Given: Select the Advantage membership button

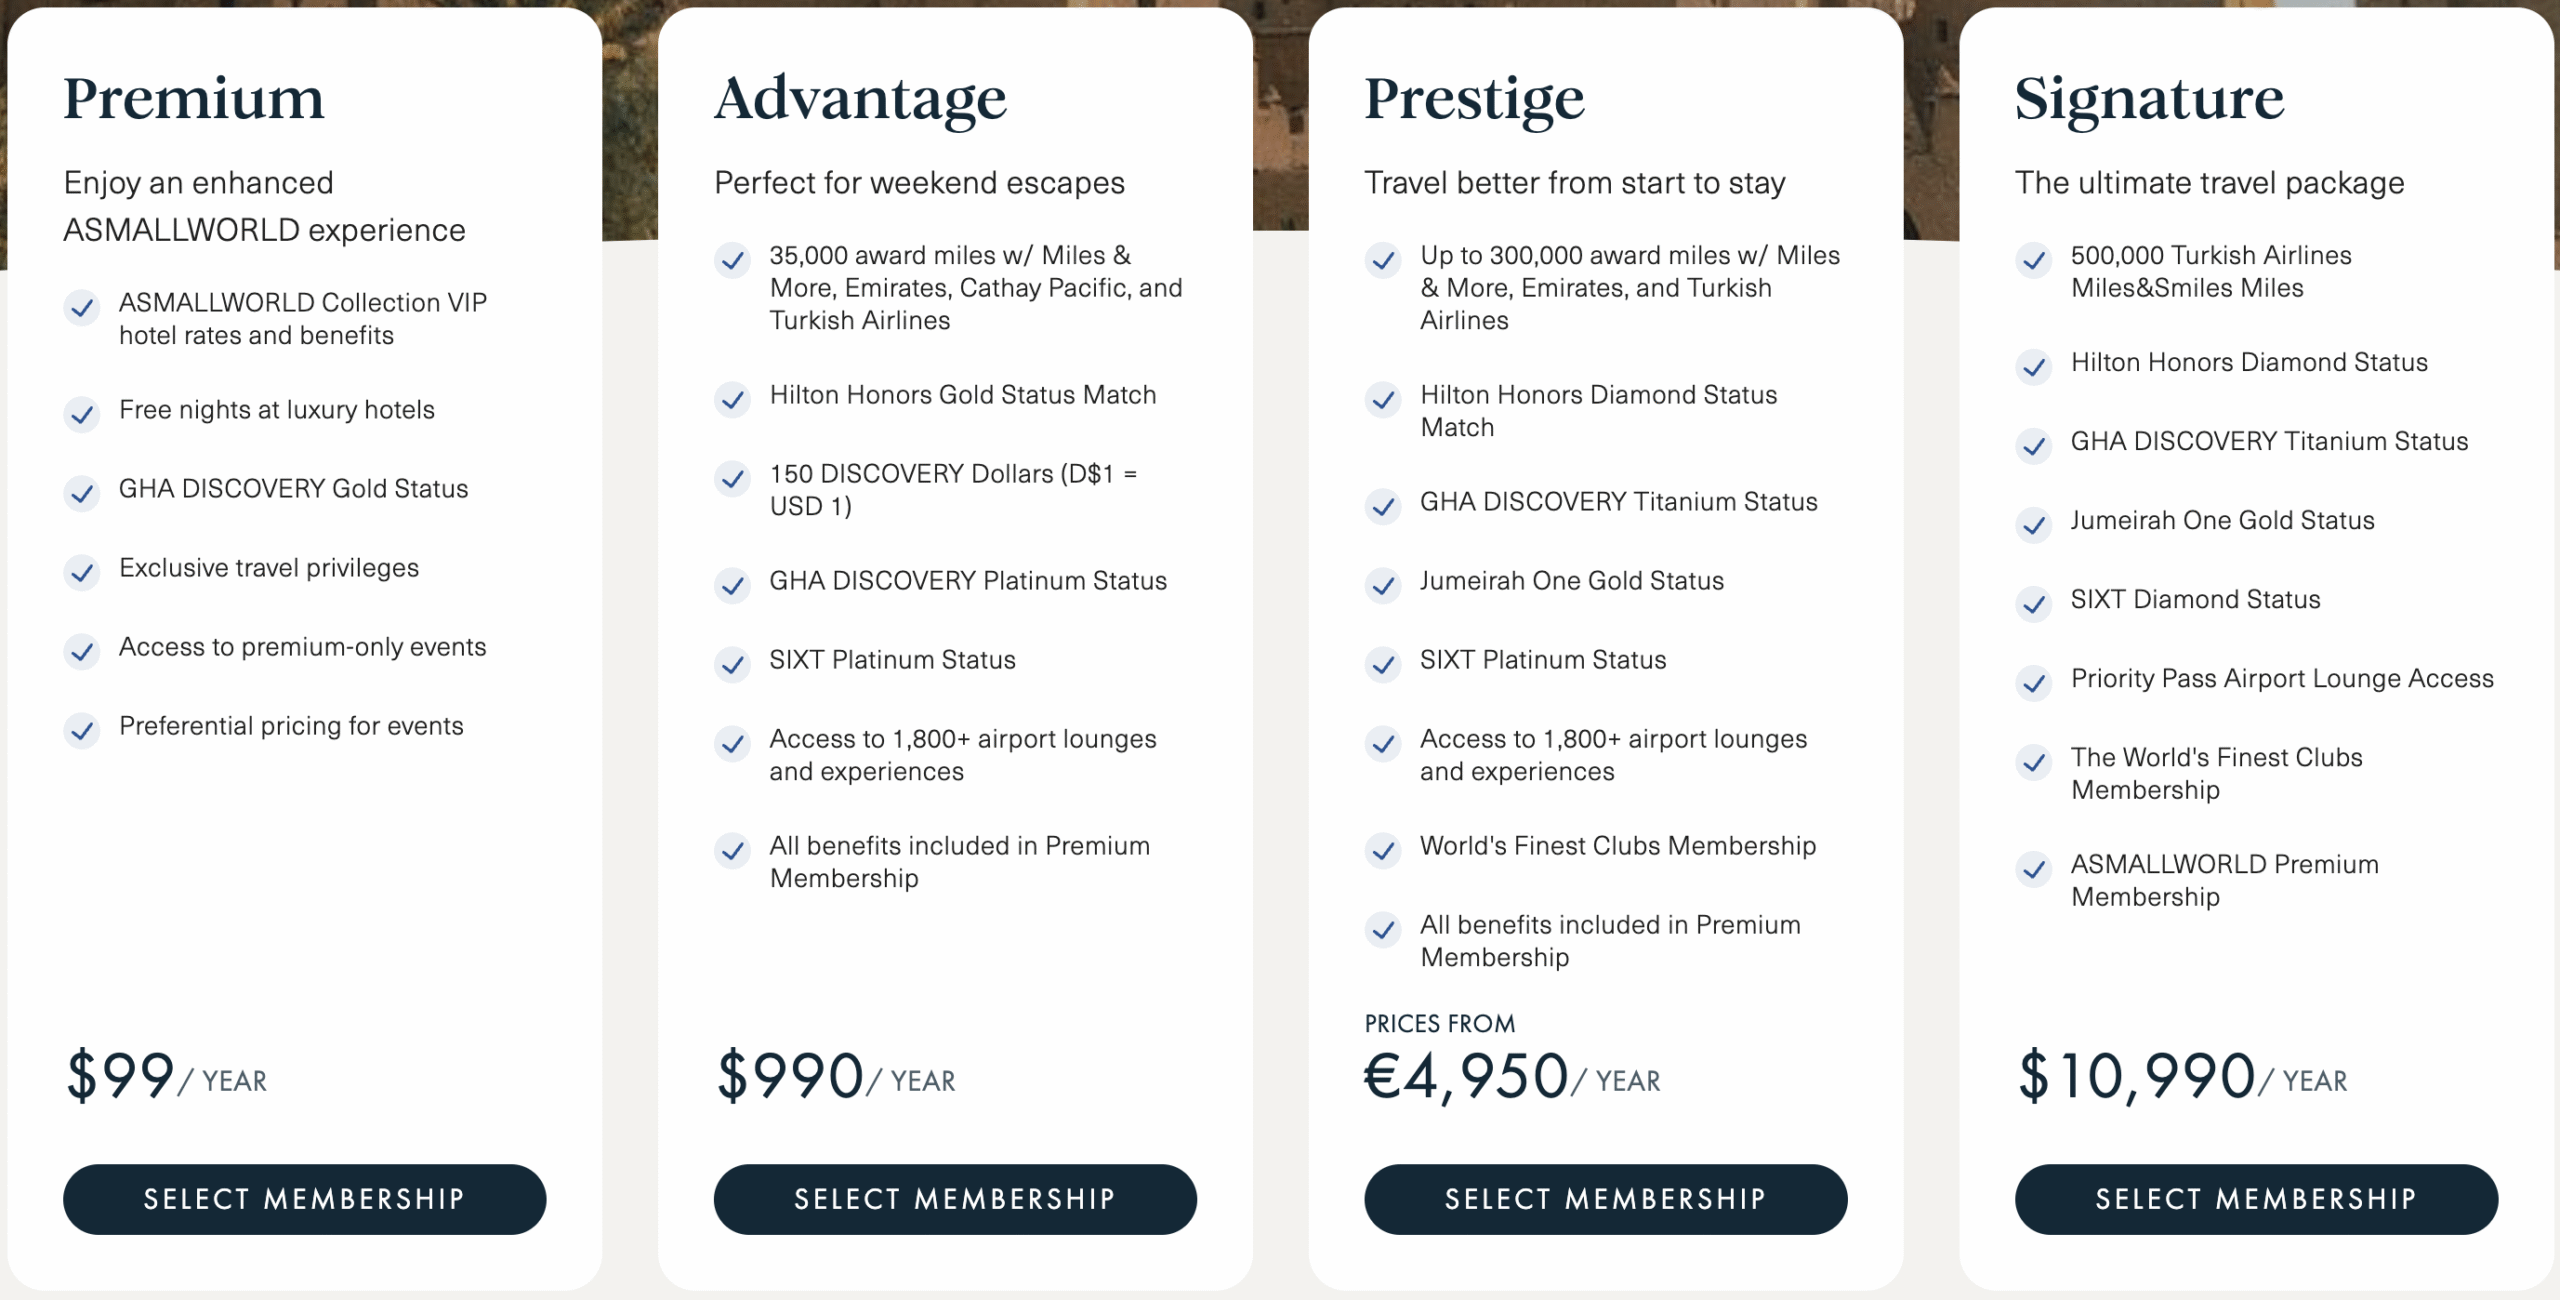Looking at the screenshot, I should (x=954, y=1199).
